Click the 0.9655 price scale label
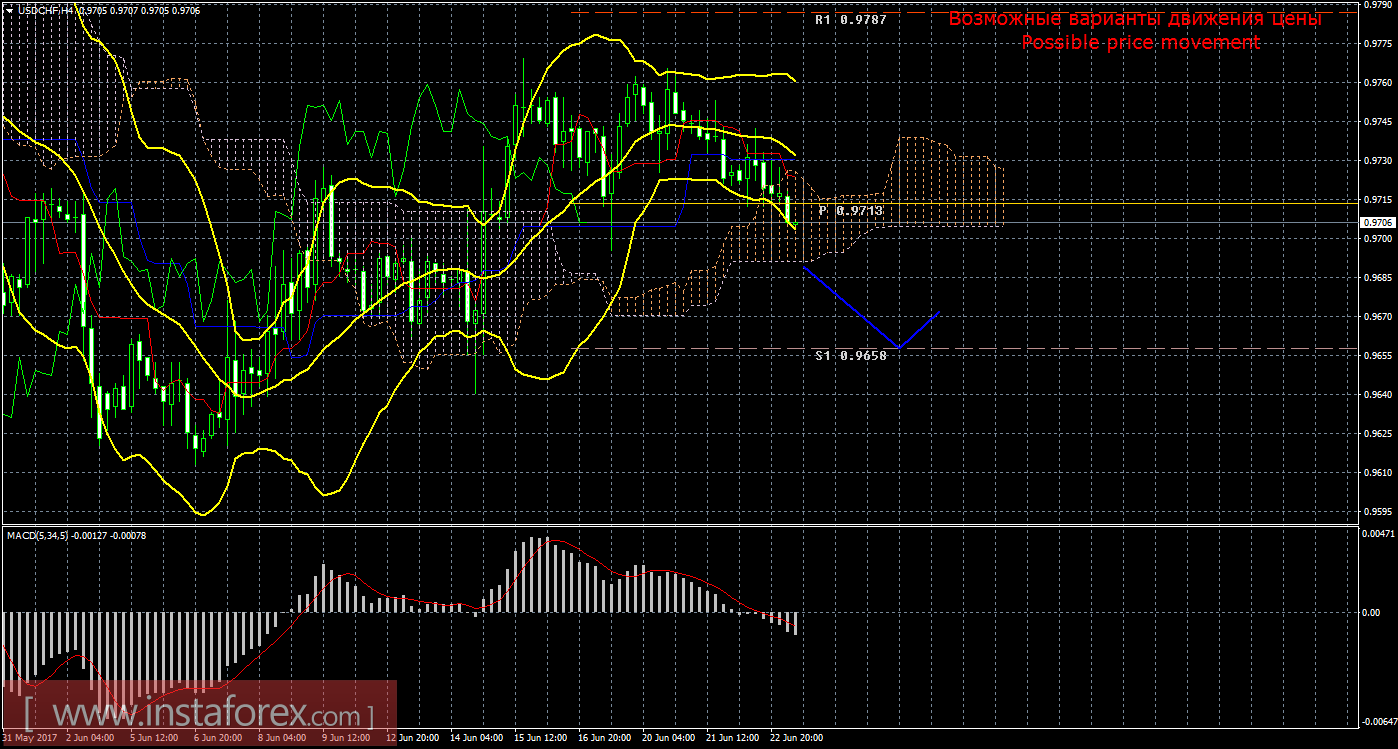 (1377, 356)
